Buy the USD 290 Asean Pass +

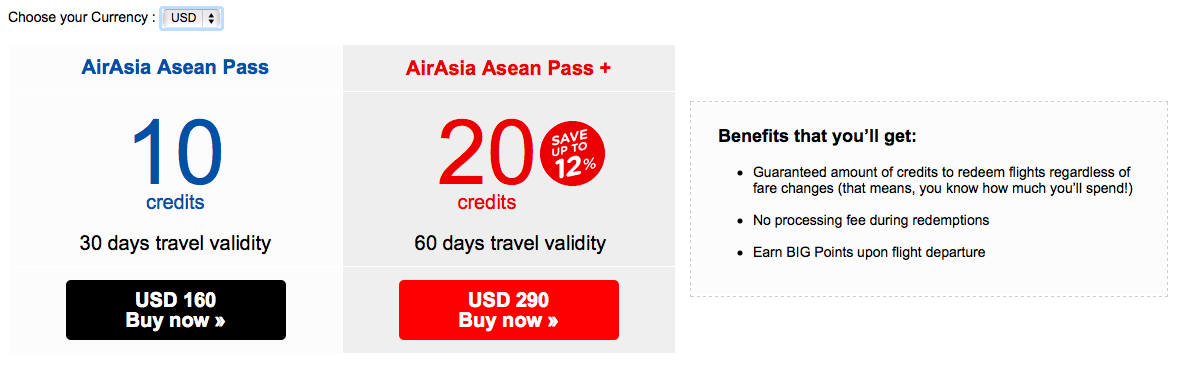coord(509,310)
